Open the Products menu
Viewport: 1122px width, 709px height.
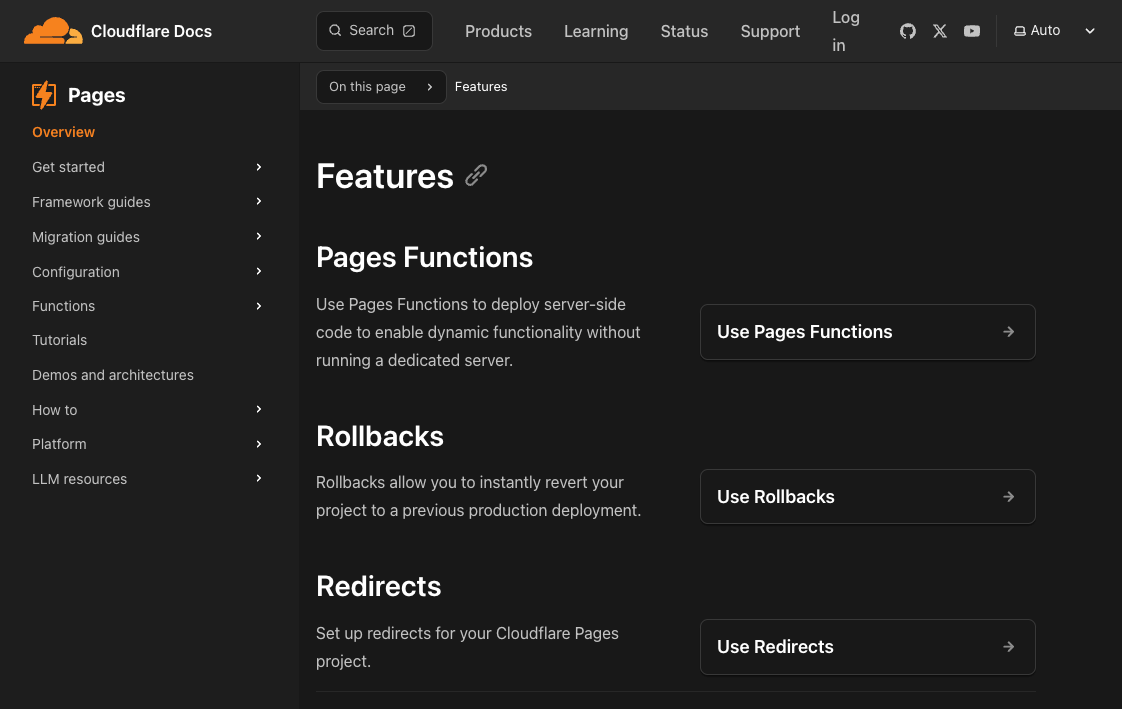pos(498,31)
